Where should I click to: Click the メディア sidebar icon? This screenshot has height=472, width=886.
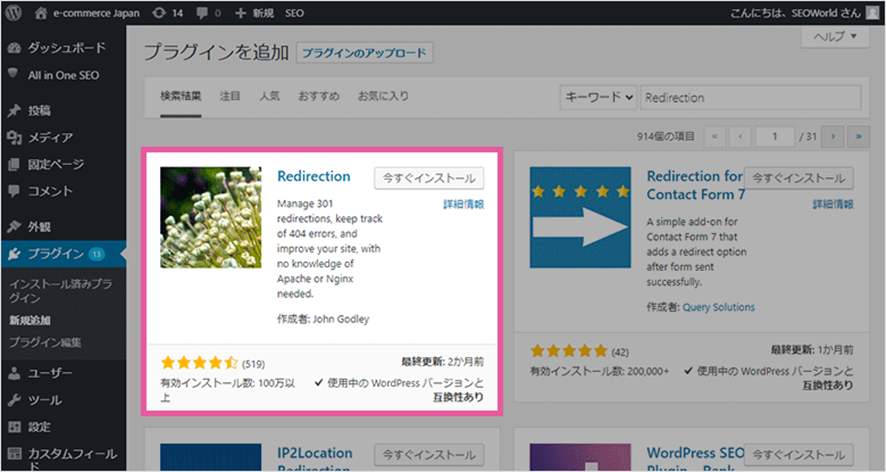(x=14, y=137)
